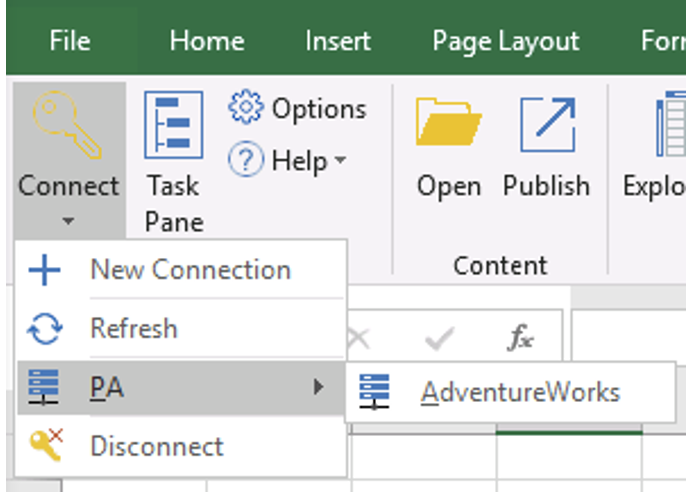Expand the Connect dropdown arrow

click(x=68, y=221)
